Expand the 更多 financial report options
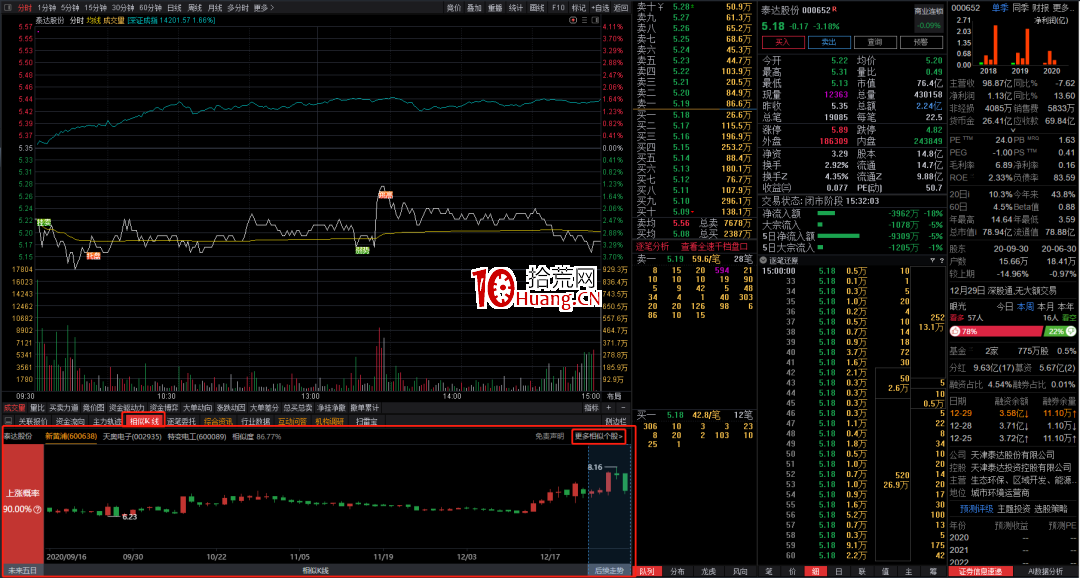The width and height of the screenshot is (1080, 578). pos(1063,8)
